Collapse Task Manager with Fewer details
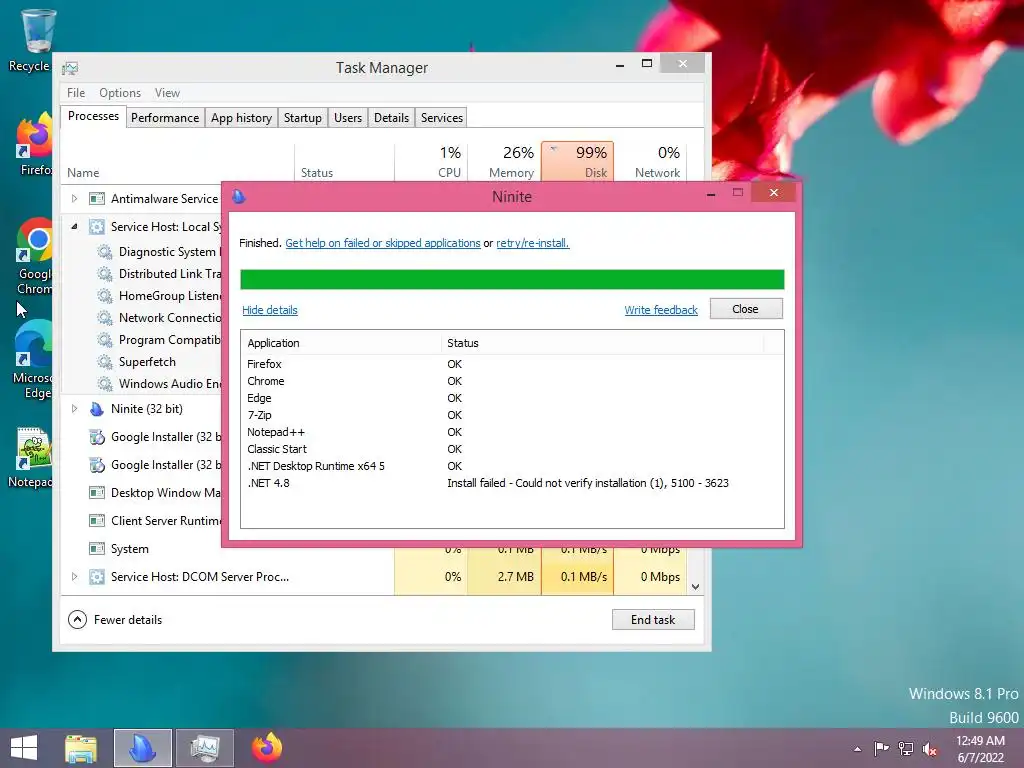The width and height of the screenshot is (1024, 768). pos(115,620)
